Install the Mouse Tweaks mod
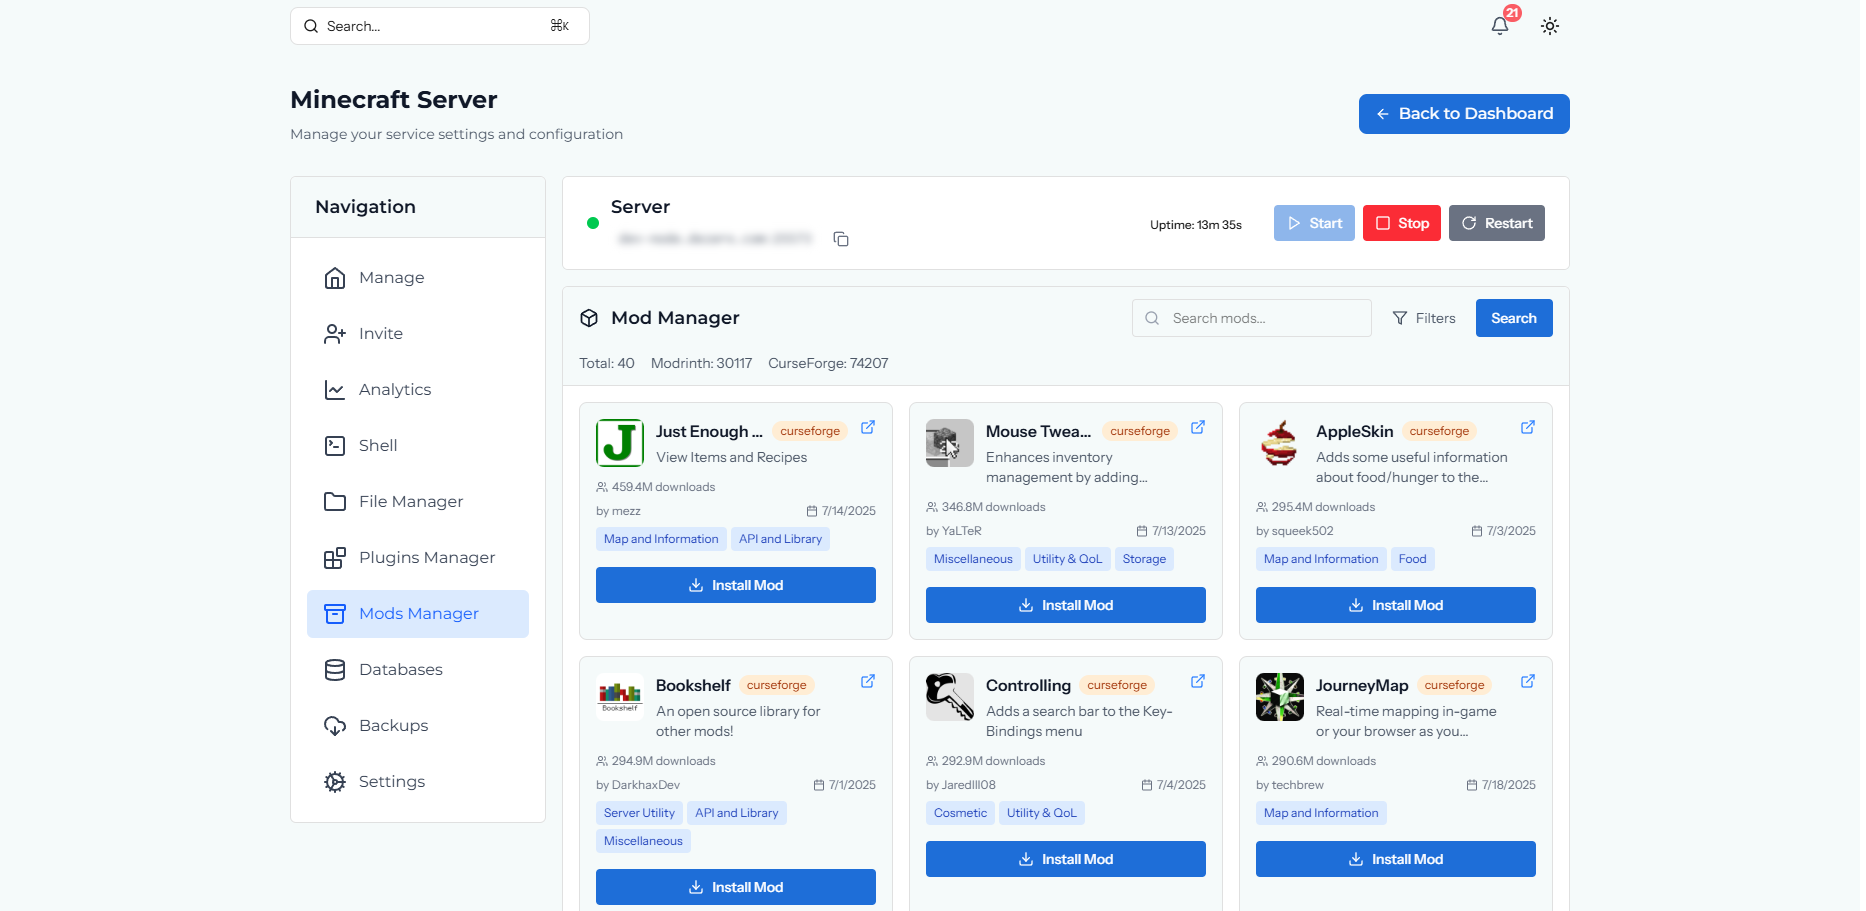The height and width of the screenshot is (911, 1866). pyautogui.click(x=1066, y=605)
